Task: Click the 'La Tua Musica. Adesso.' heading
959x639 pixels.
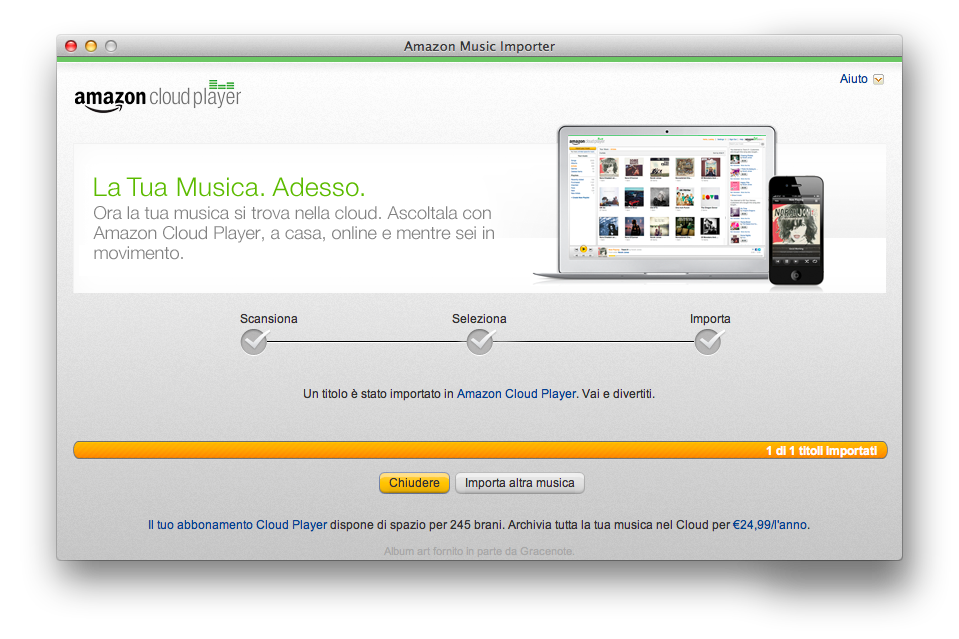Action: pos(229,187)
